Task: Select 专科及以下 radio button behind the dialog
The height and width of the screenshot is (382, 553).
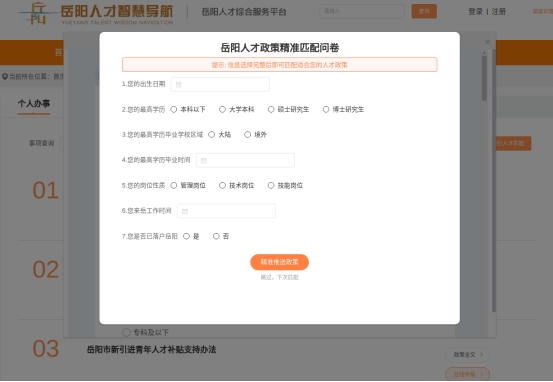Action: click(126, 332)
